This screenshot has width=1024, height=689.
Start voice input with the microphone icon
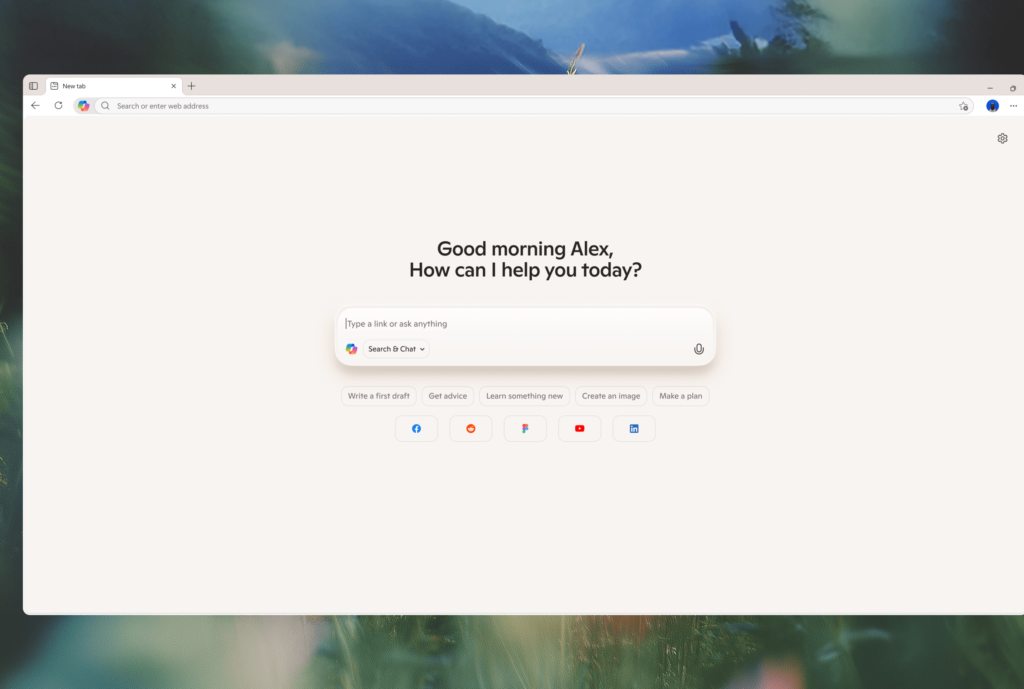point(699,349)
